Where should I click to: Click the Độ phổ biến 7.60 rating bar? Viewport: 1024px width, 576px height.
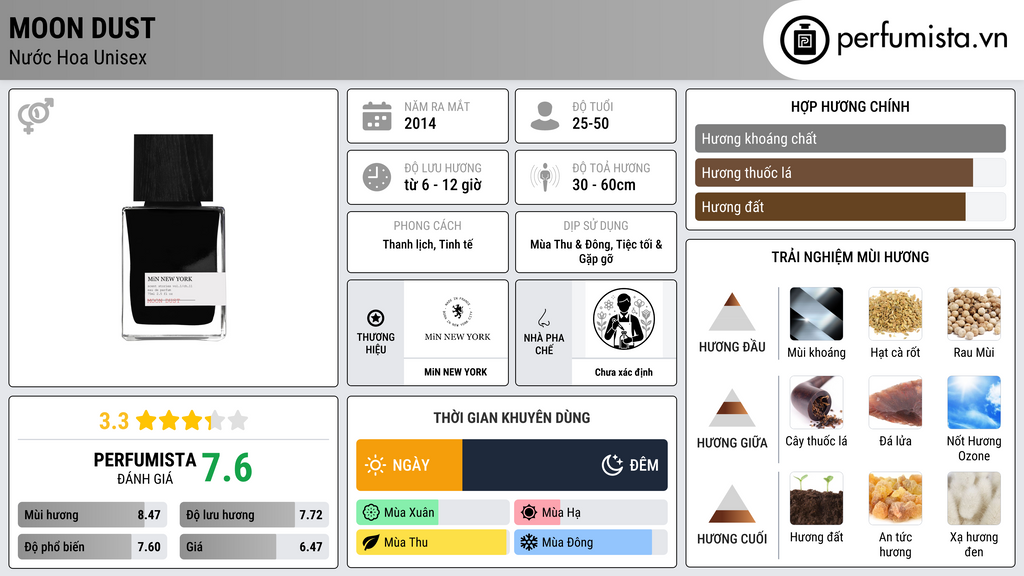coord(93,547)
